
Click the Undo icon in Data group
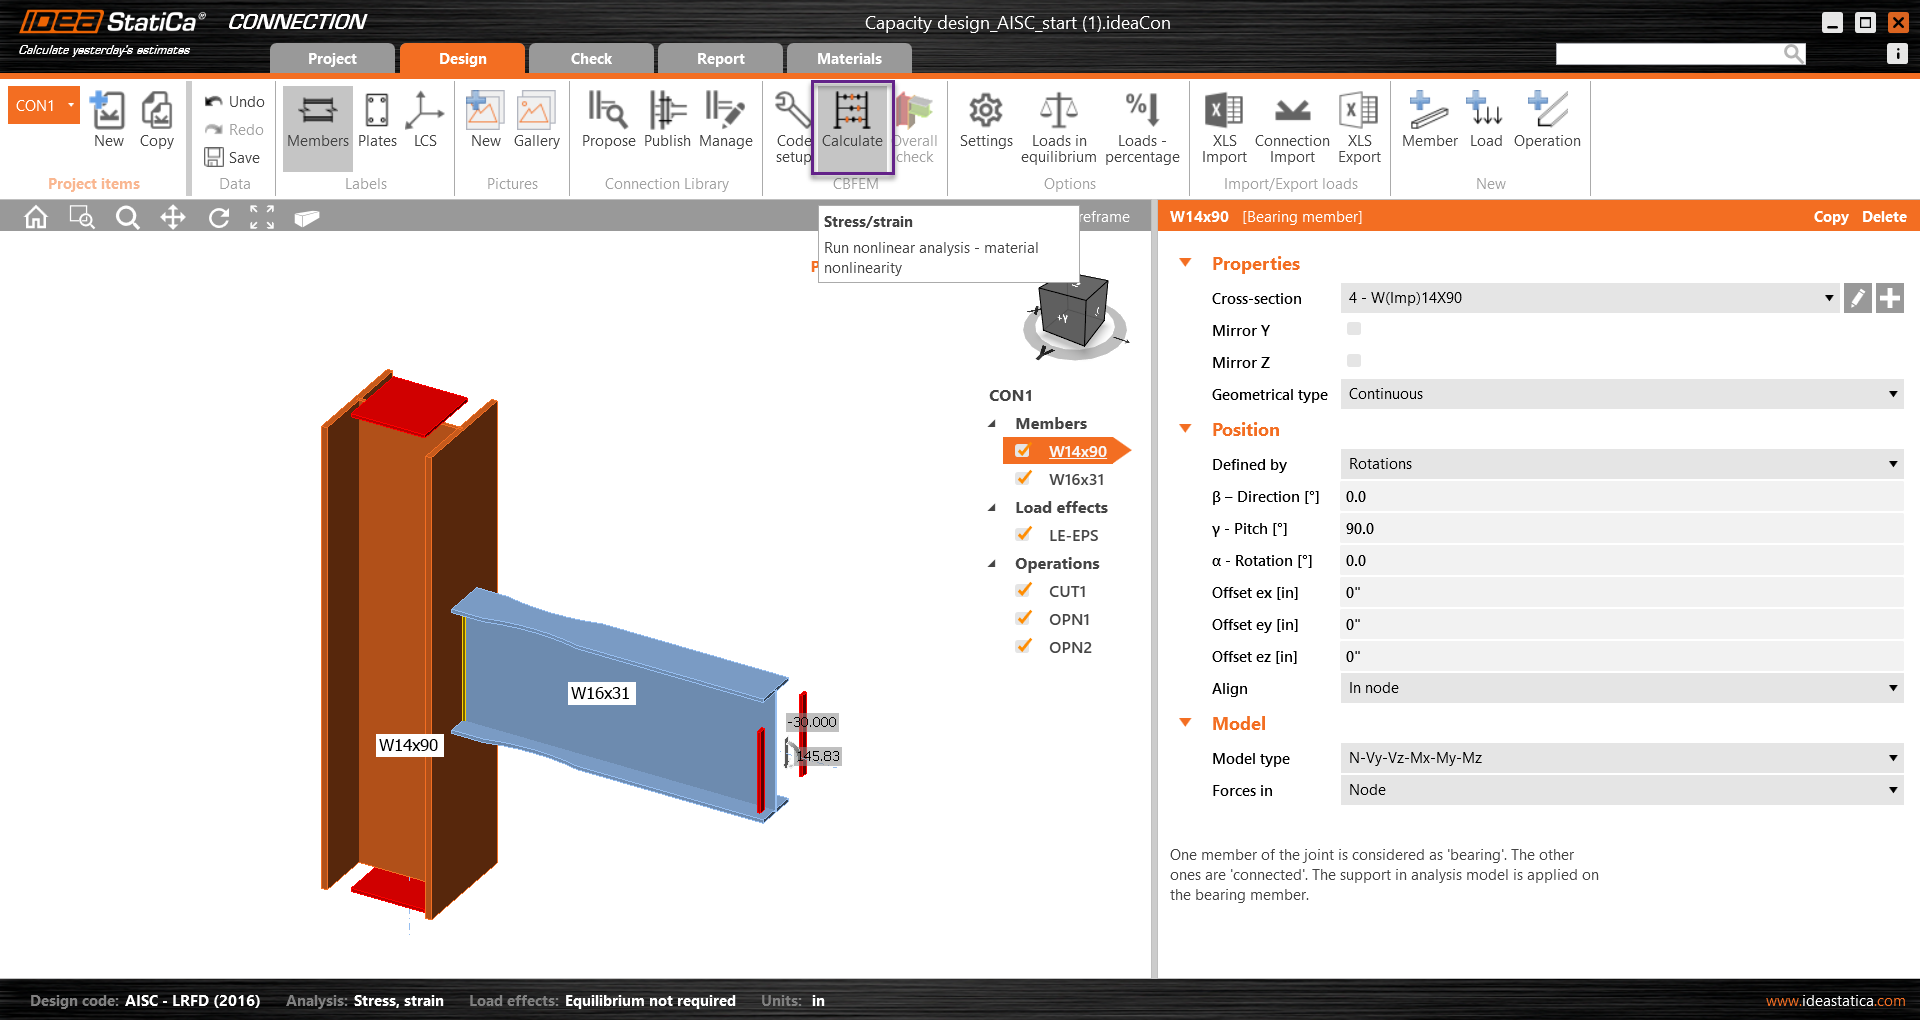coord(215,101)
